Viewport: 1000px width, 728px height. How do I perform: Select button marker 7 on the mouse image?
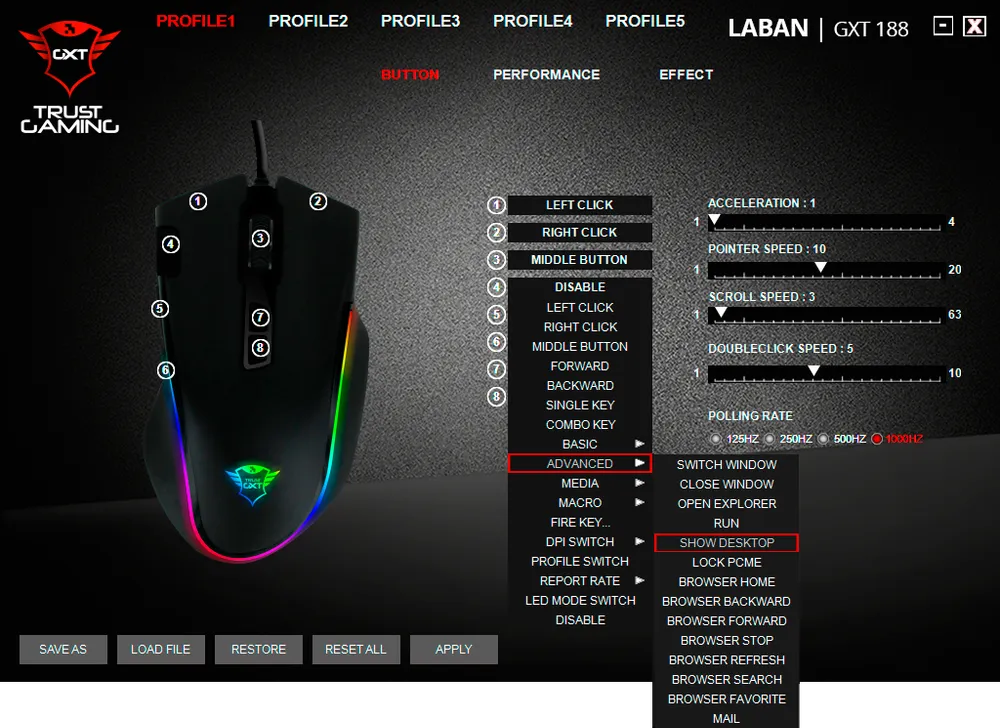click(260, 317)
